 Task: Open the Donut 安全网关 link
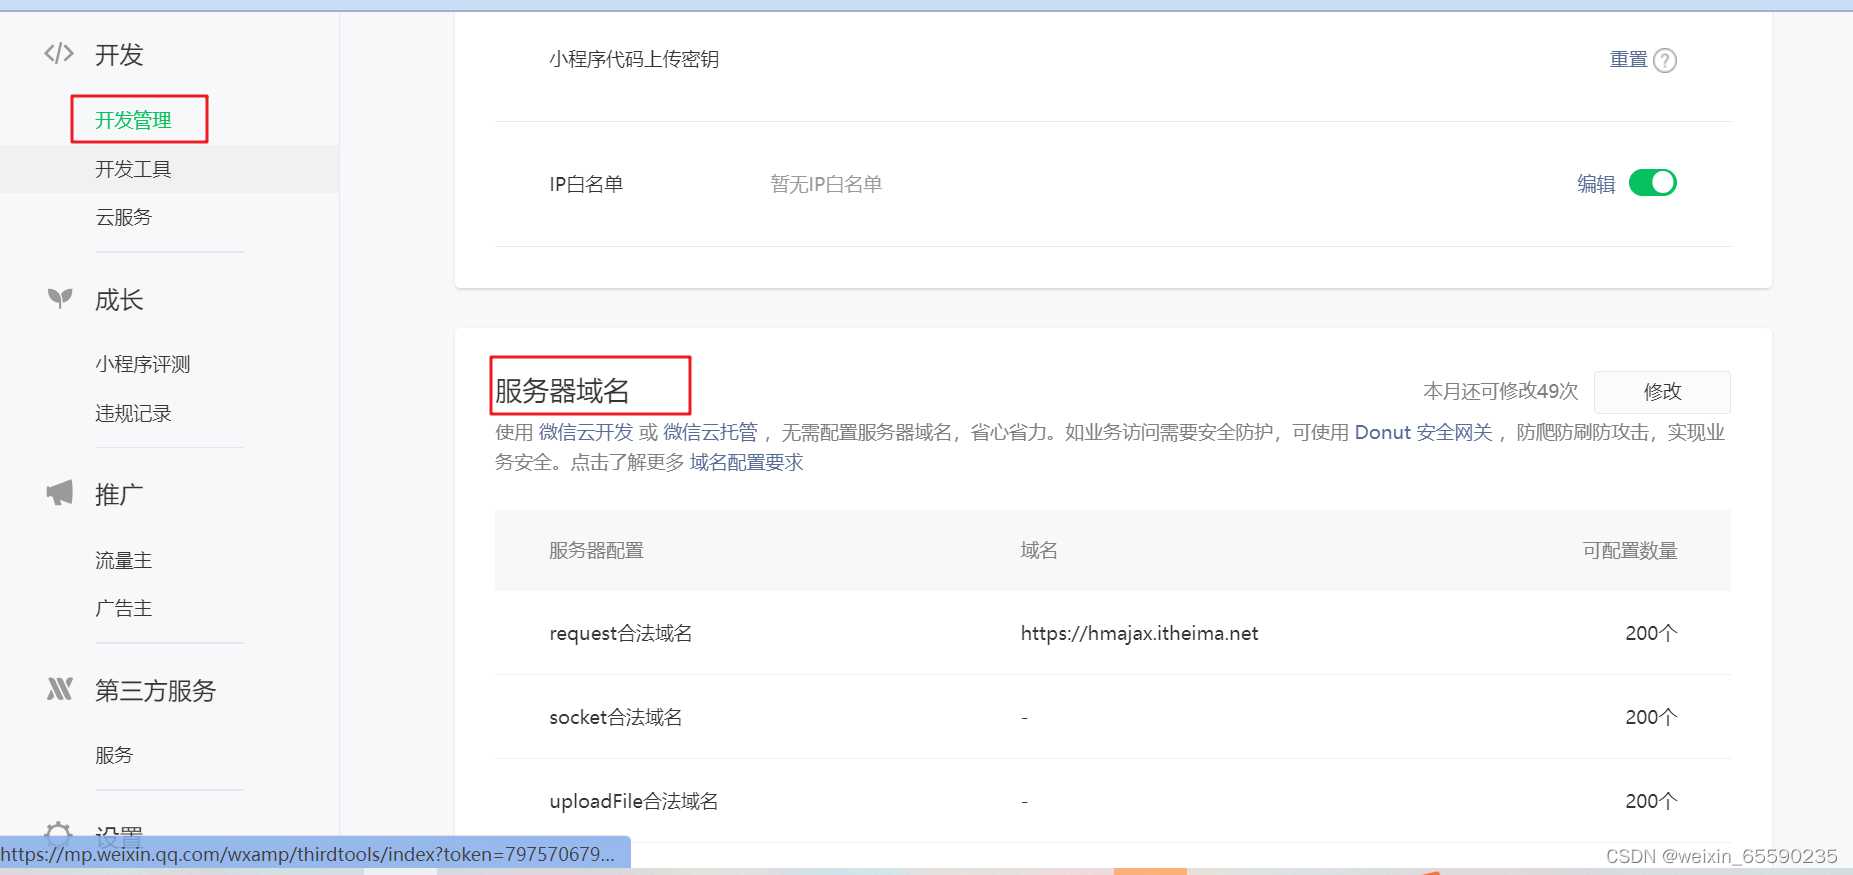(1423, 432)
